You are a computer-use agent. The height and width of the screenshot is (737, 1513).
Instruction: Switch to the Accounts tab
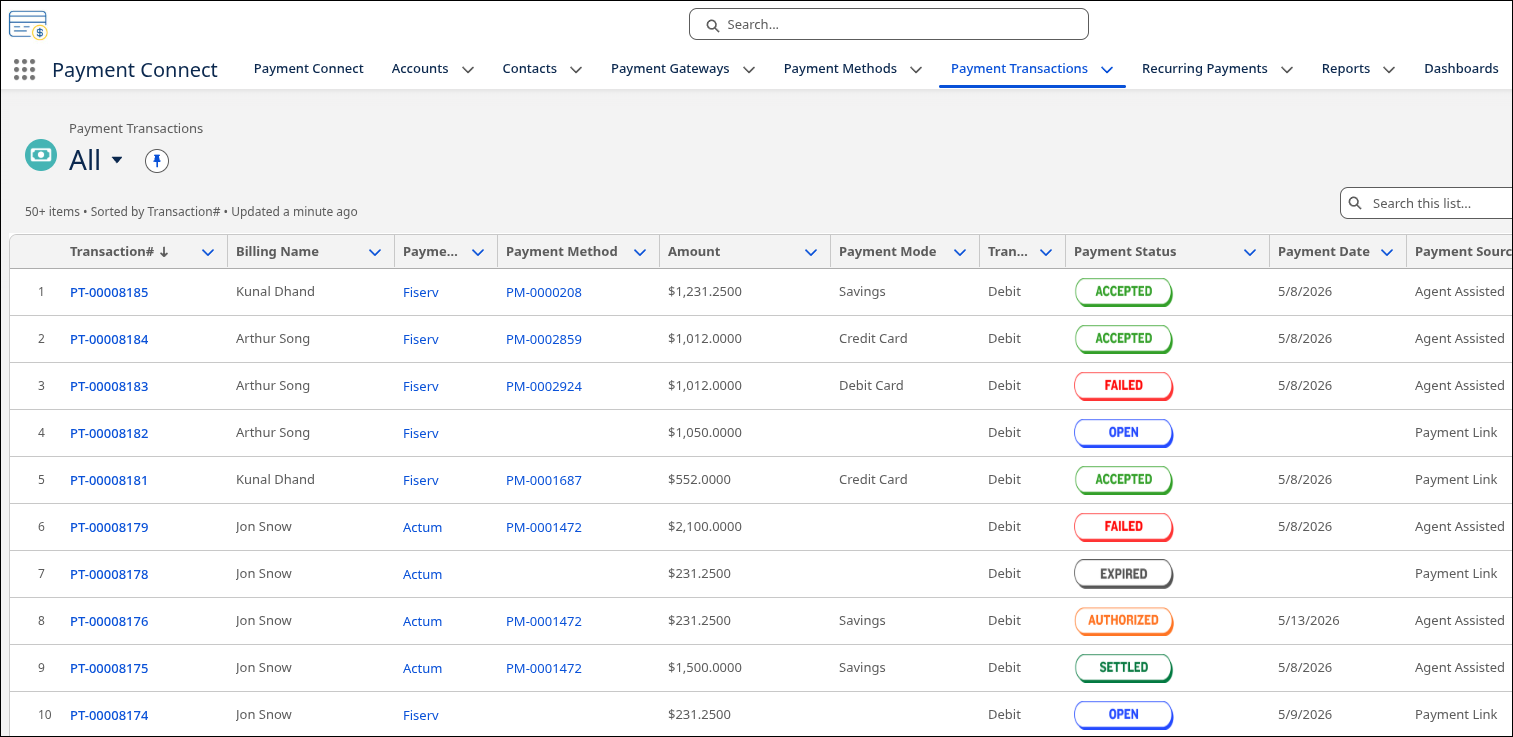coord(420,69)
